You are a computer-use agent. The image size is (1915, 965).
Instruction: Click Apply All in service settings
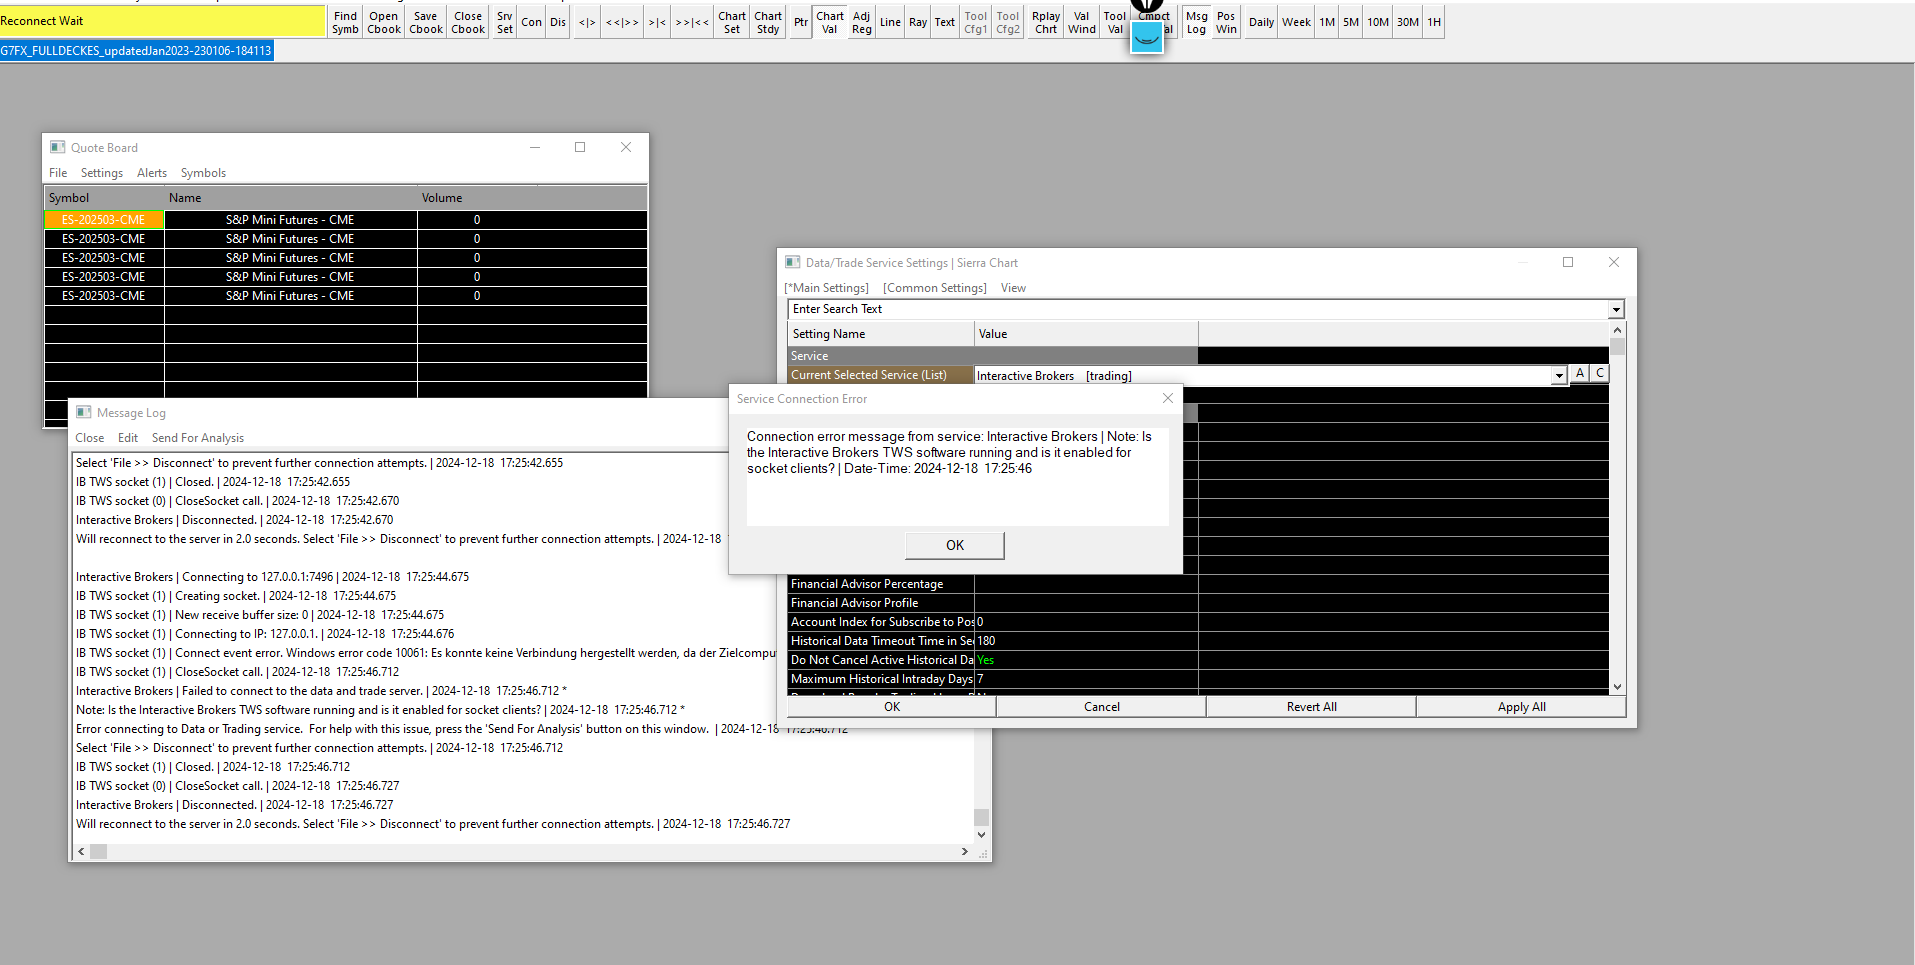click(1520, 707)
